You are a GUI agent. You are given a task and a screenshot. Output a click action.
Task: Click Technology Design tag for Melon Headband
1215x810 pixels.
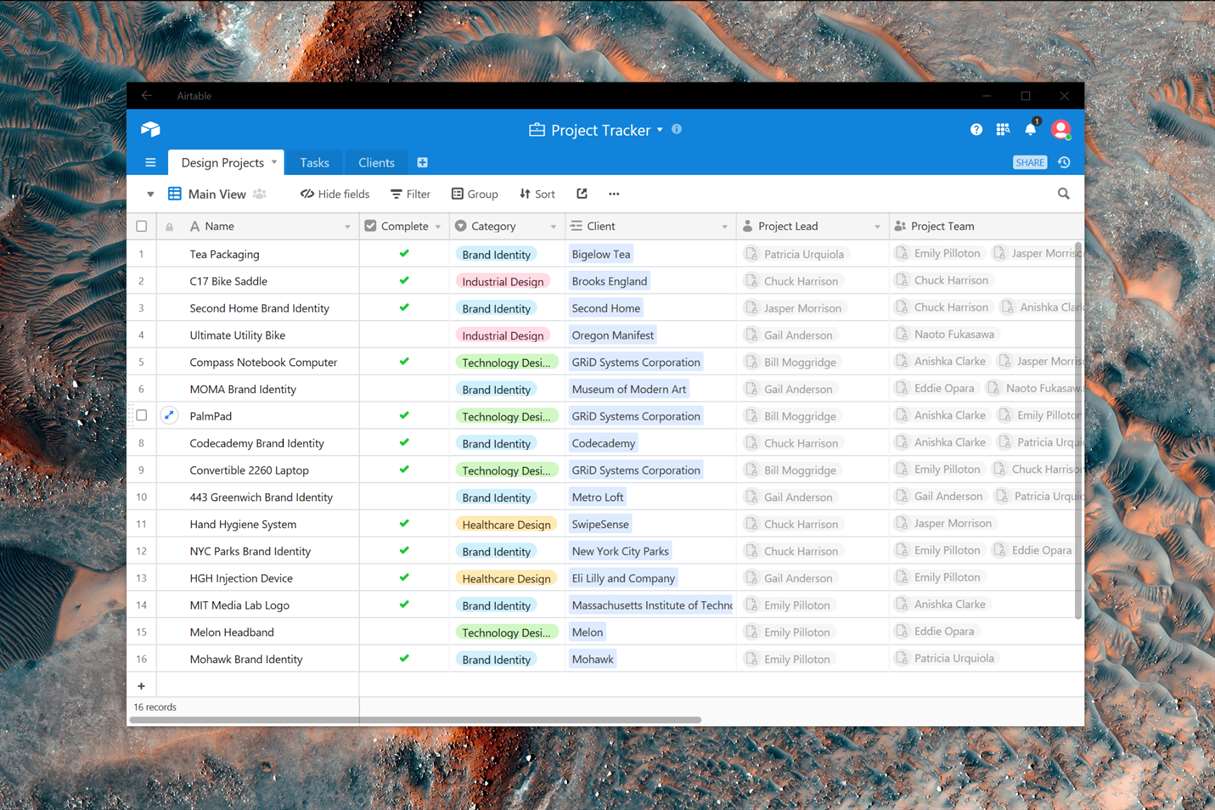point(506,632)
